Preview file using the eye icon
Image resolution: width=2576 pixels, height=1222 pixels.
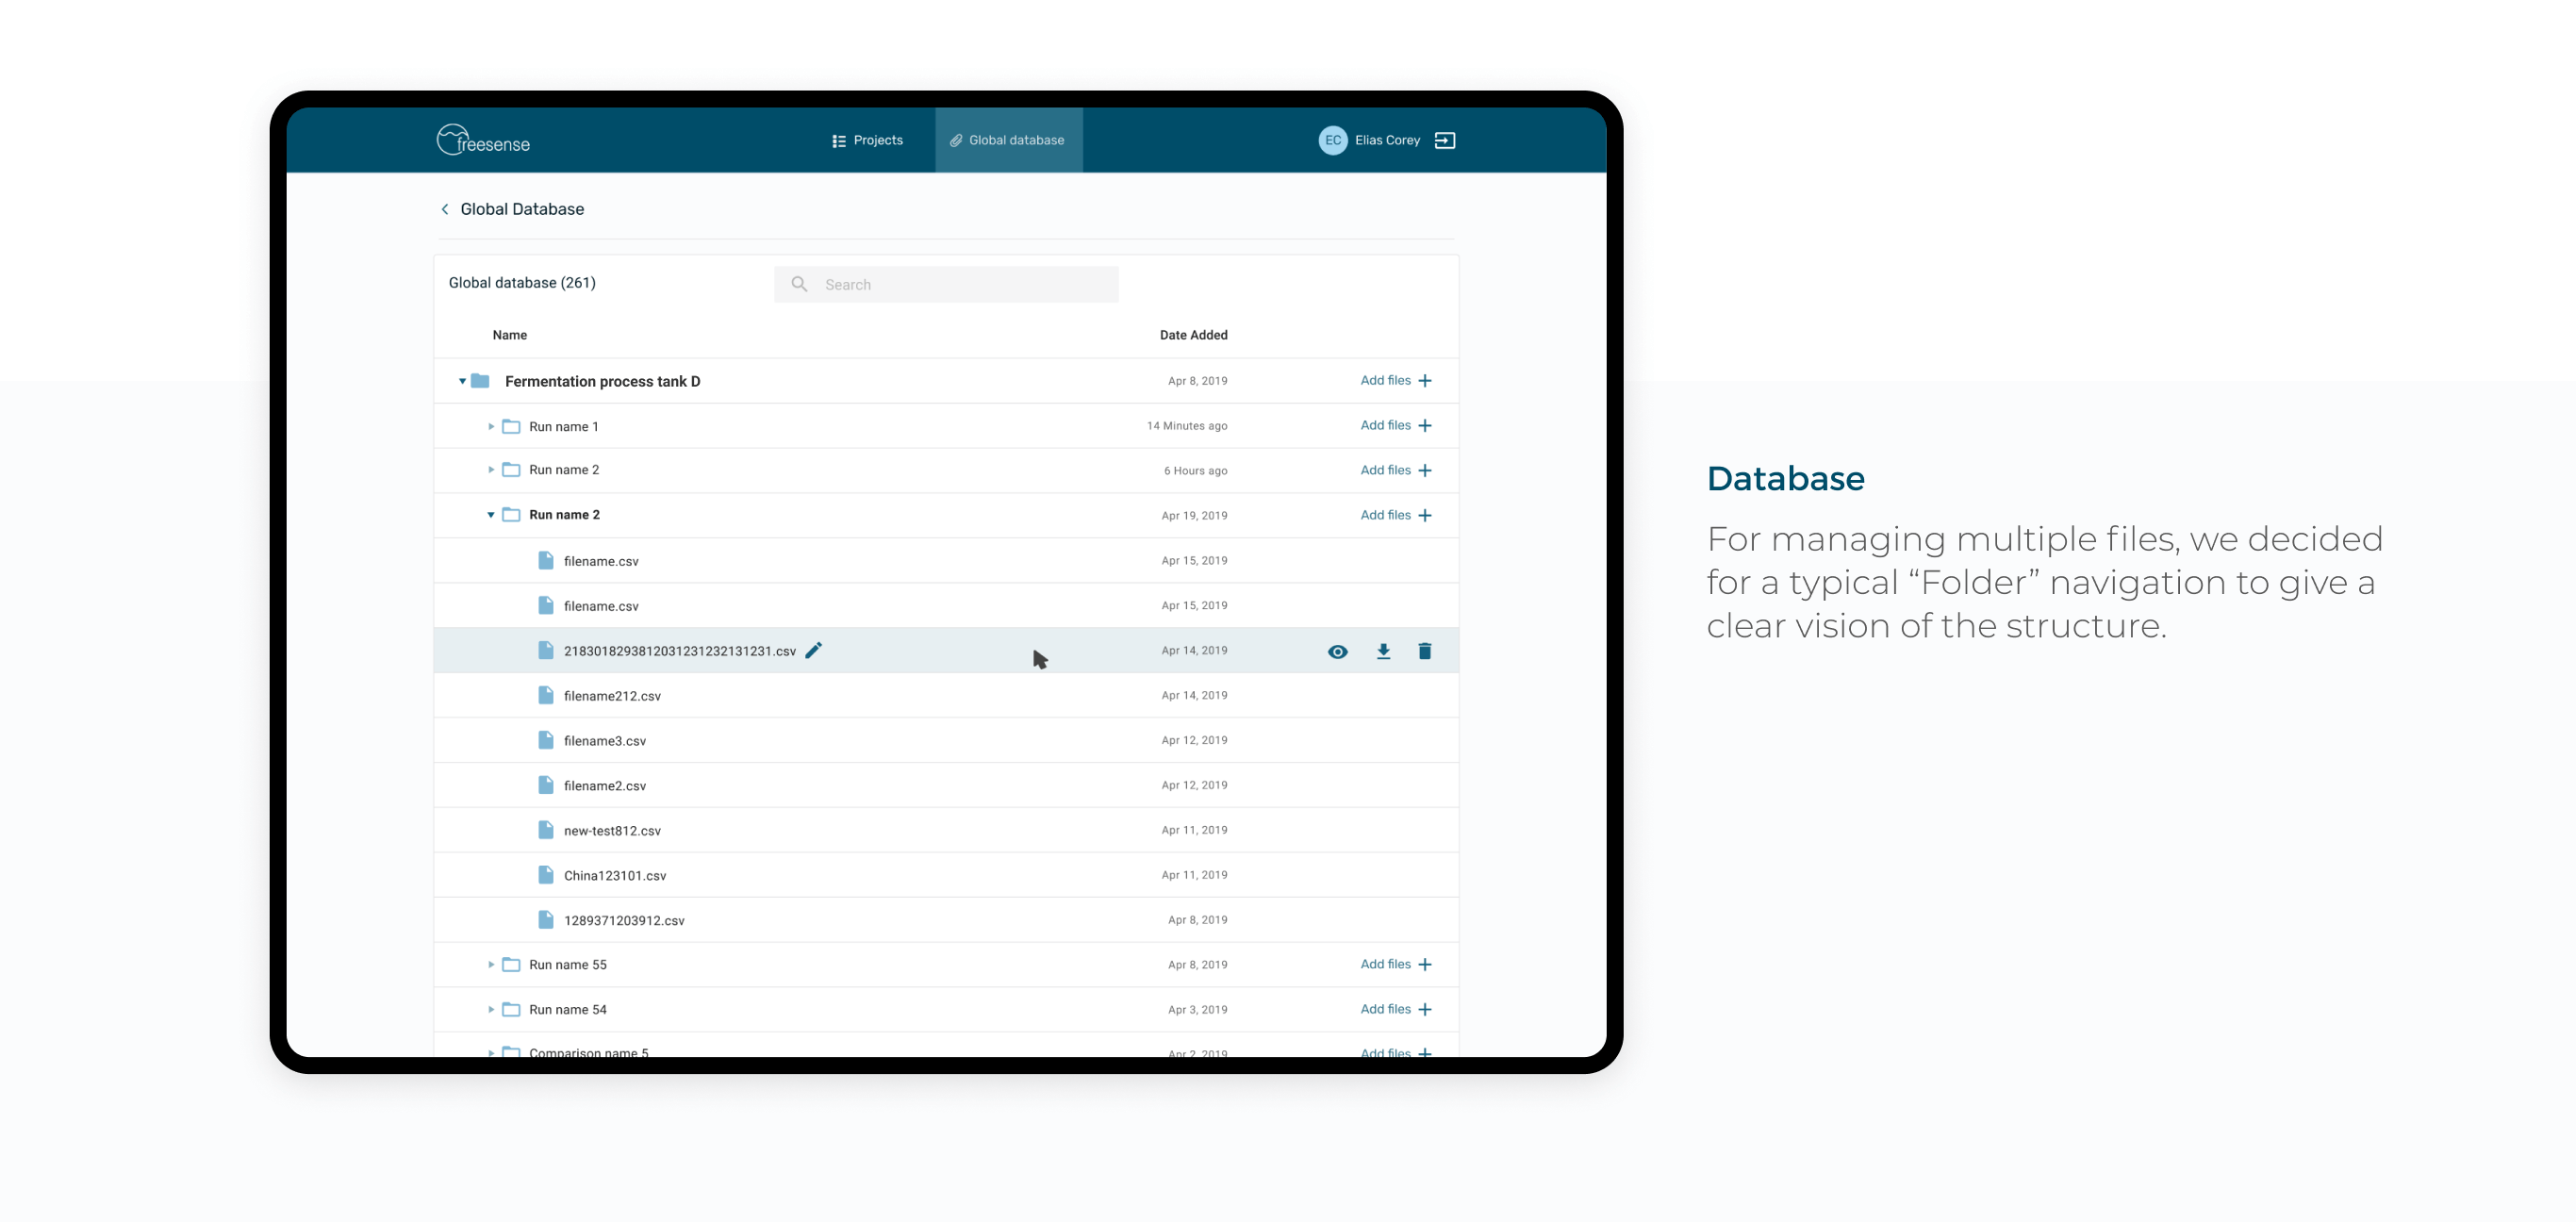click(x=1337, y=652)
